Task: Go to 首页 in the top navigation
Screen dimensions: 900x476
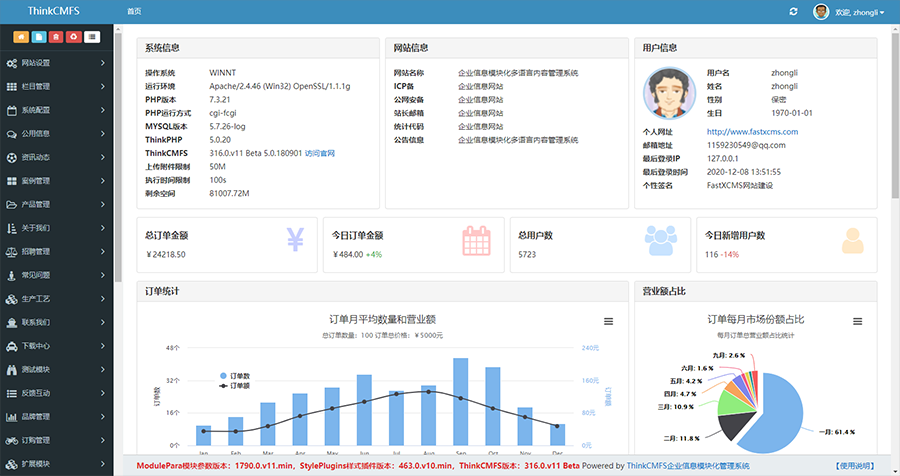Action: pos(135,11)
